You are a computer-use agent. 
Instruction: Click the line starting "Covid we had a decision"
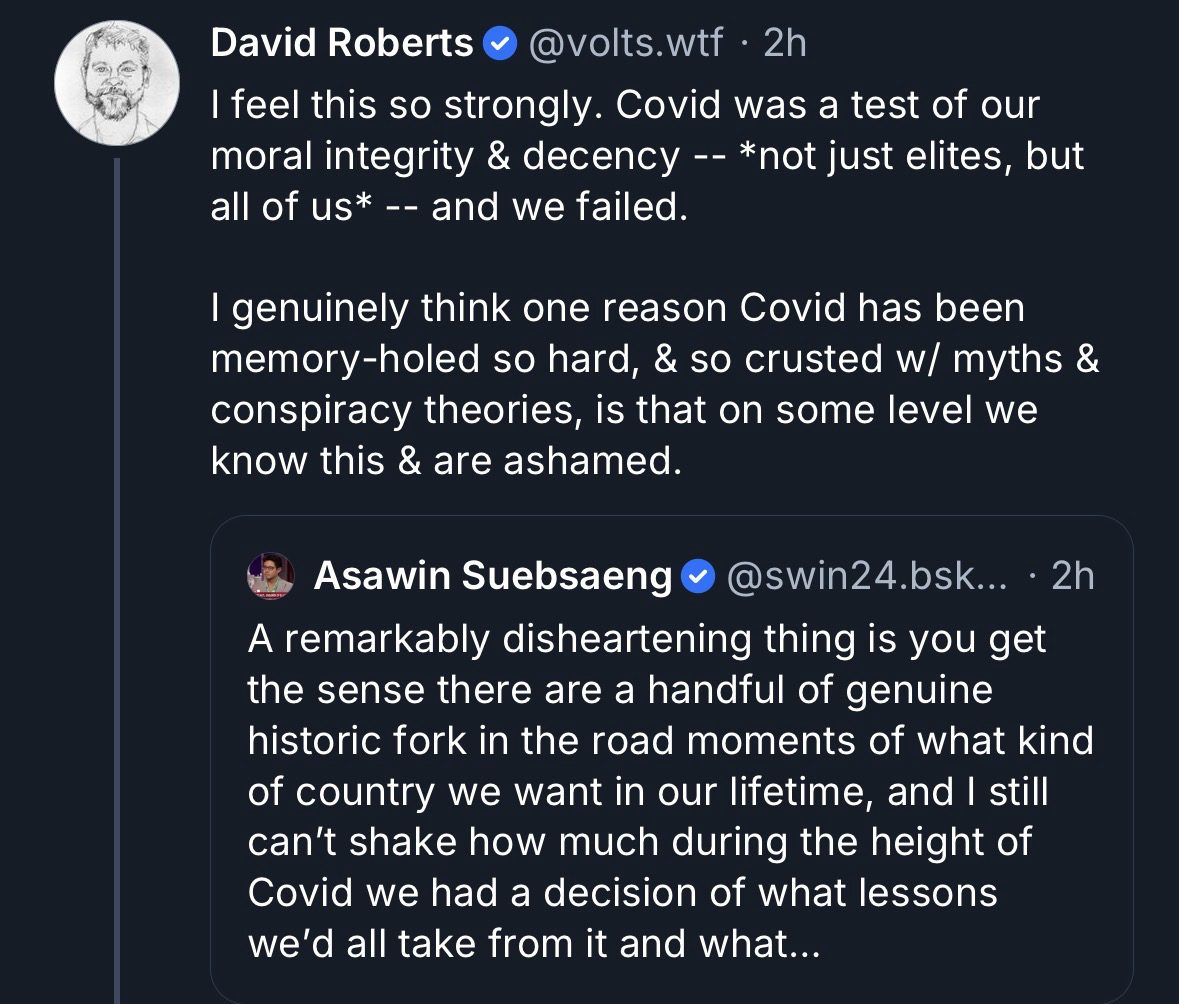pyautogui.click(x=622, y=892)
